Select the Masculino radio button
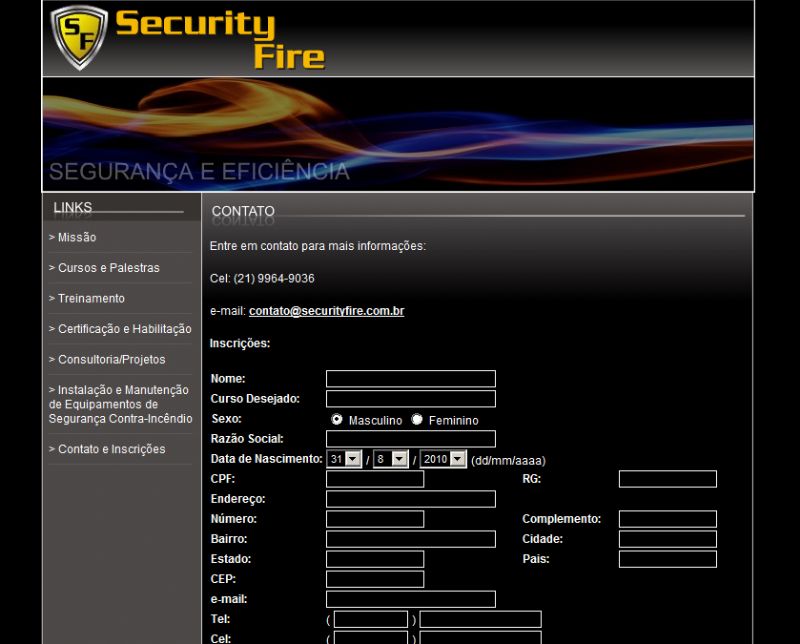Screen dimensions: 800x644 coord(337,419)
